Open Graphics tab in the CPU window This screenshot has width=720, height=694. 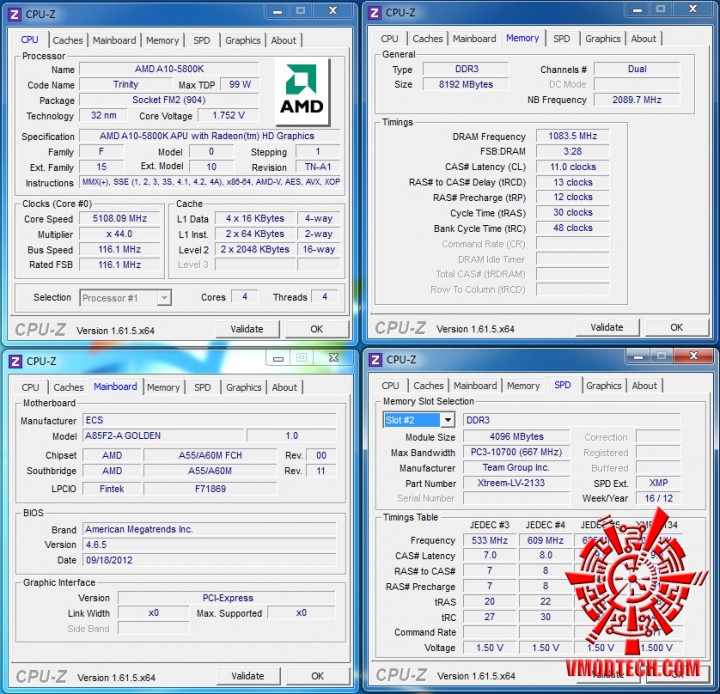pyautogui.click(x=243, y=40)
